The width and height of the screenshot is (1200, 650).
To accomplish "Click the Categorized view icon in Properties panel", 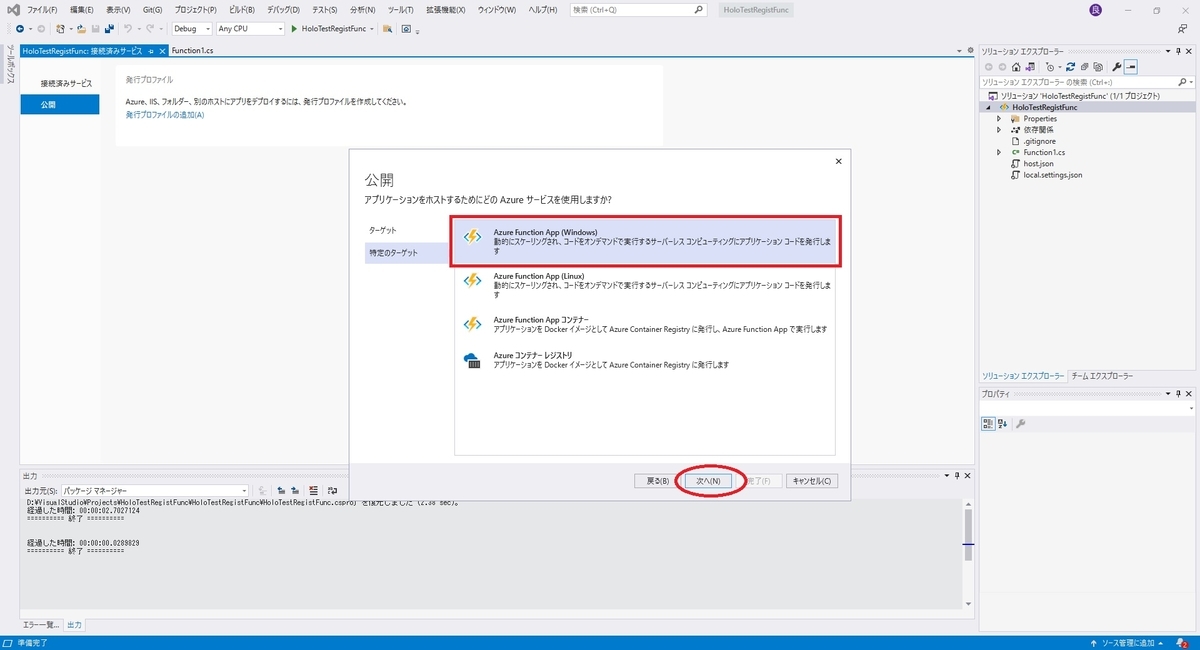I will [x=987, y=424].
